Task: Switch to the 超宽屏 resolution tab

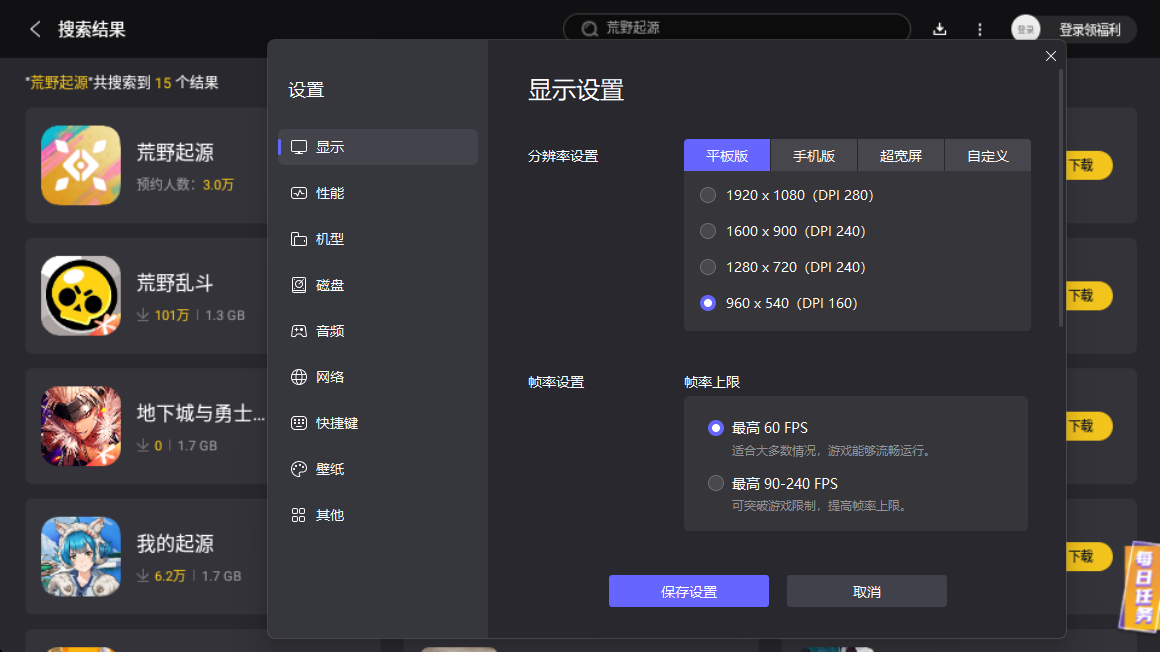Action: click(900, 155)
